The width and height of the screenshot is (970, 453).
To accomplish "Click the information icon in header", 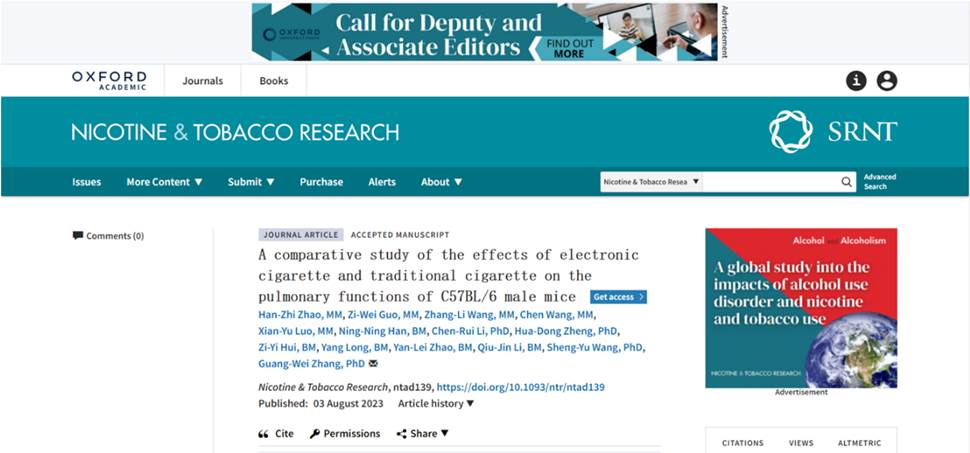I will pos(856,81).
